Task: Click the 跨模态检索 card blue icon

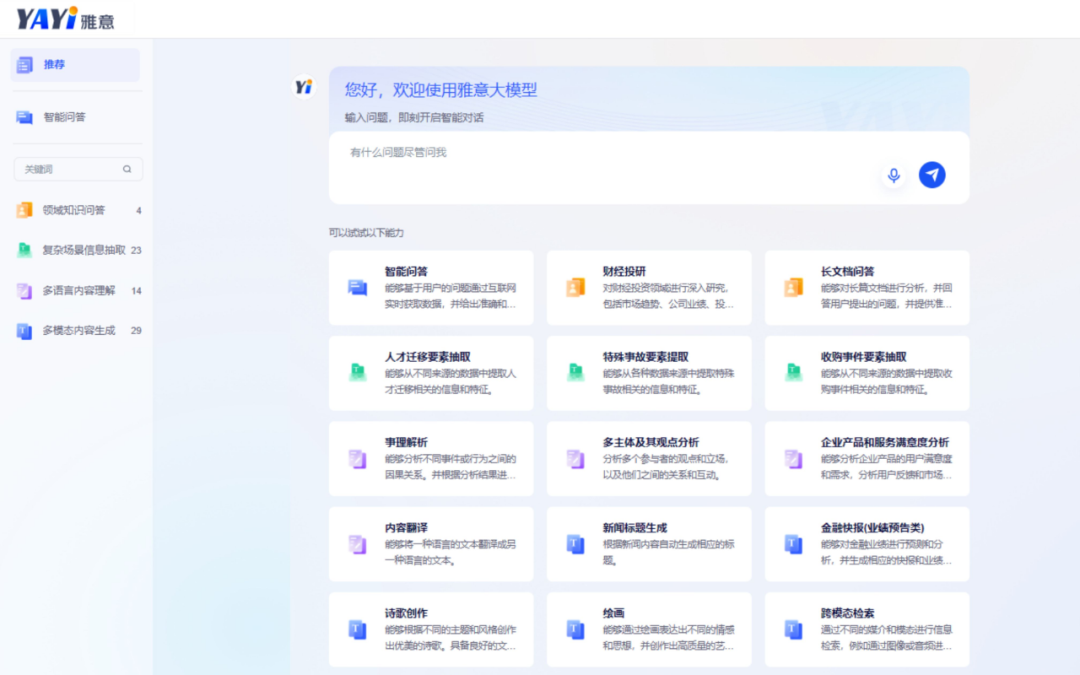Action: (x=793, y=629)
